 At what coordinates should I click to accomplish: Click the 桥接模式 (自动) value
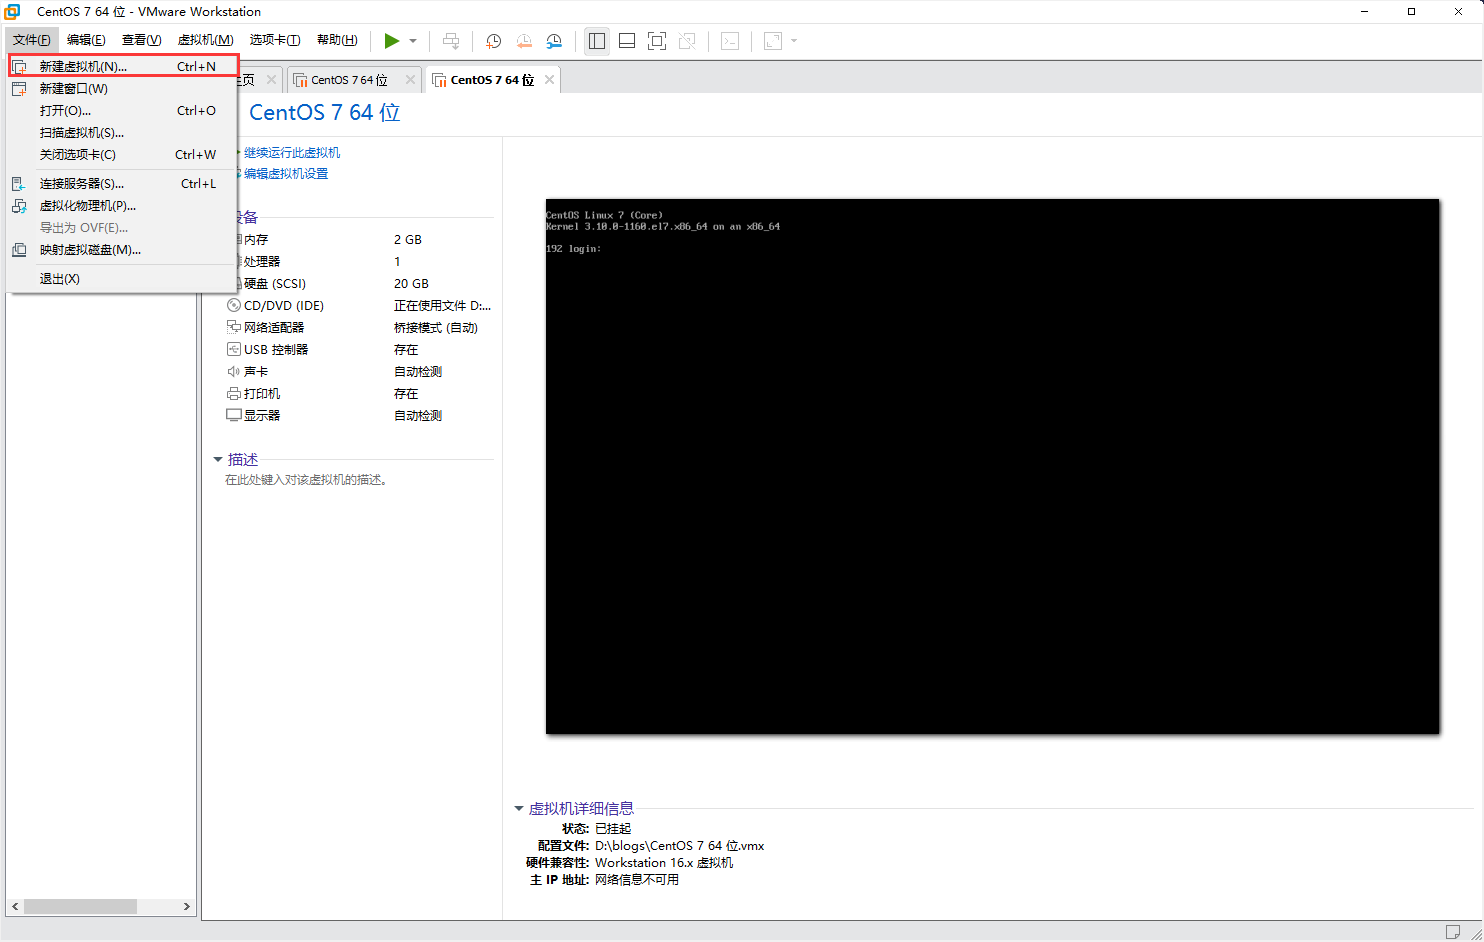436,327
